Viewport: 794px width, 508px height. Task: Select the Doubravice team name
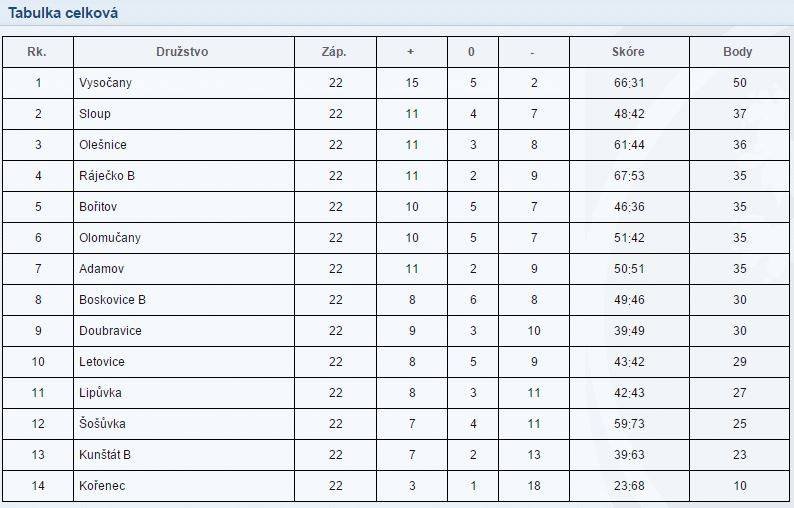110,331
